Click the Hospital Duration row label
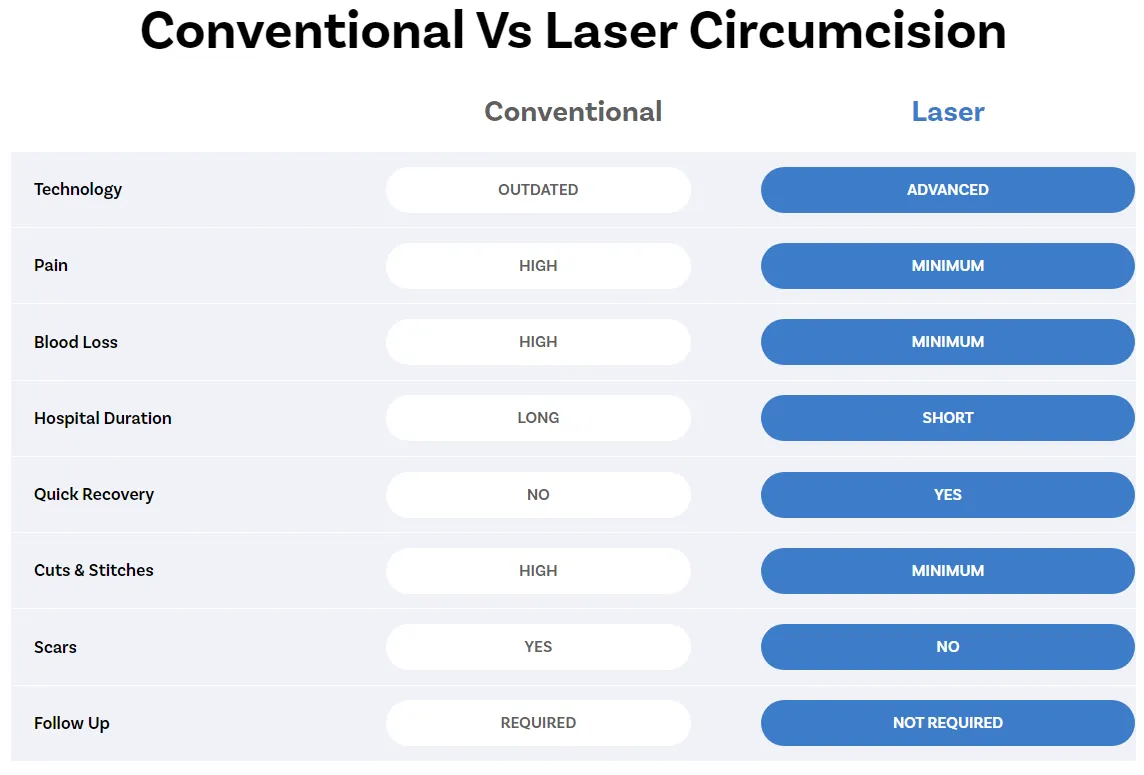This screenshot has height=775, width=1144. click(x=103, y=418)
